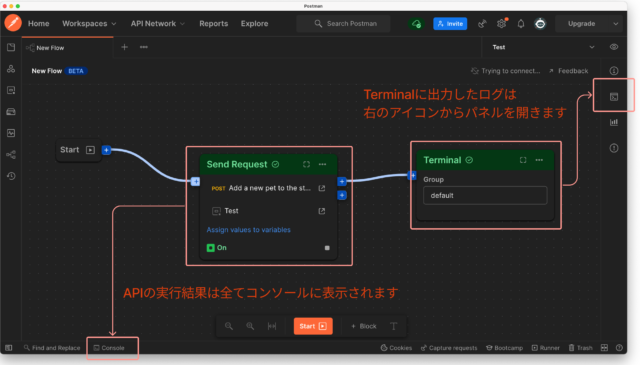The width and height of the screenshot is (640, 365).
Task: Open the linked POST request in new tab
Action: pyautogui.click(x=322, y=188)
